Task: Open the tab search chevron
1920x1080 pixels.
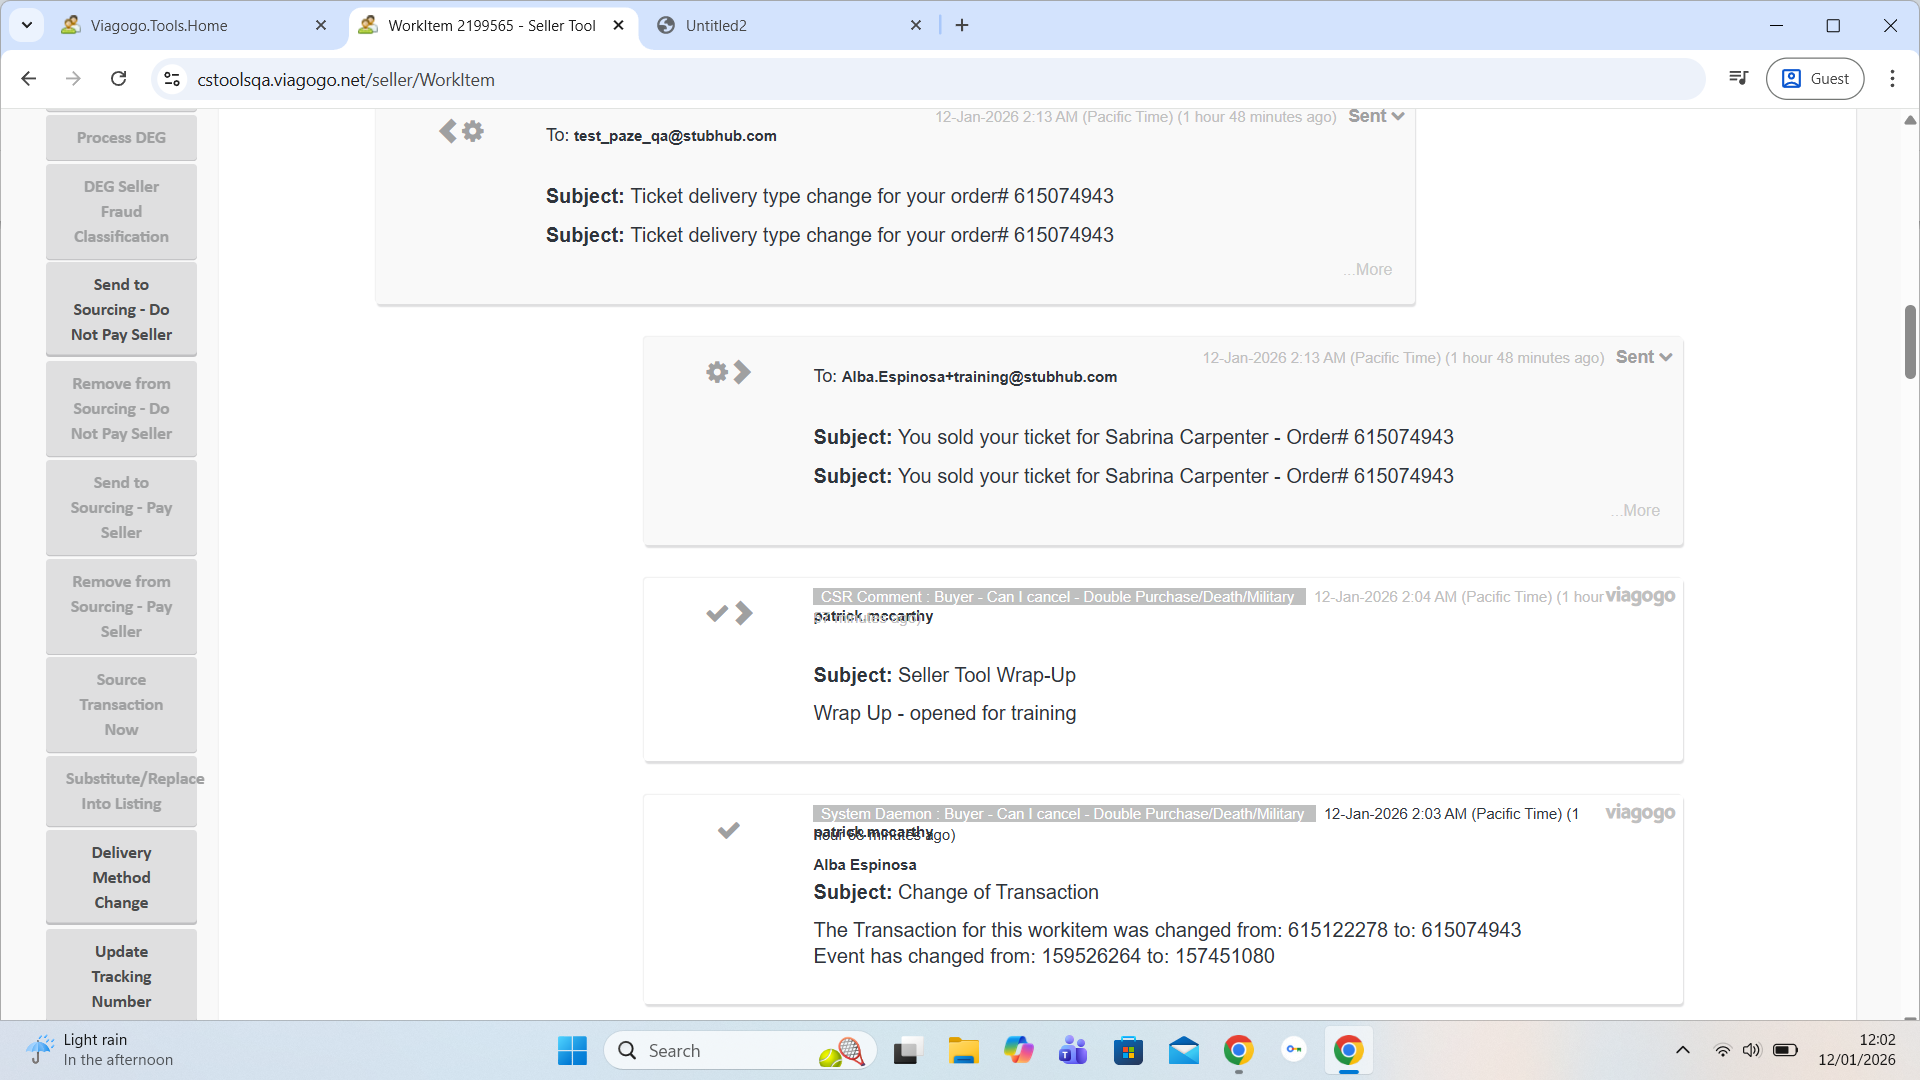Action: 27,25
